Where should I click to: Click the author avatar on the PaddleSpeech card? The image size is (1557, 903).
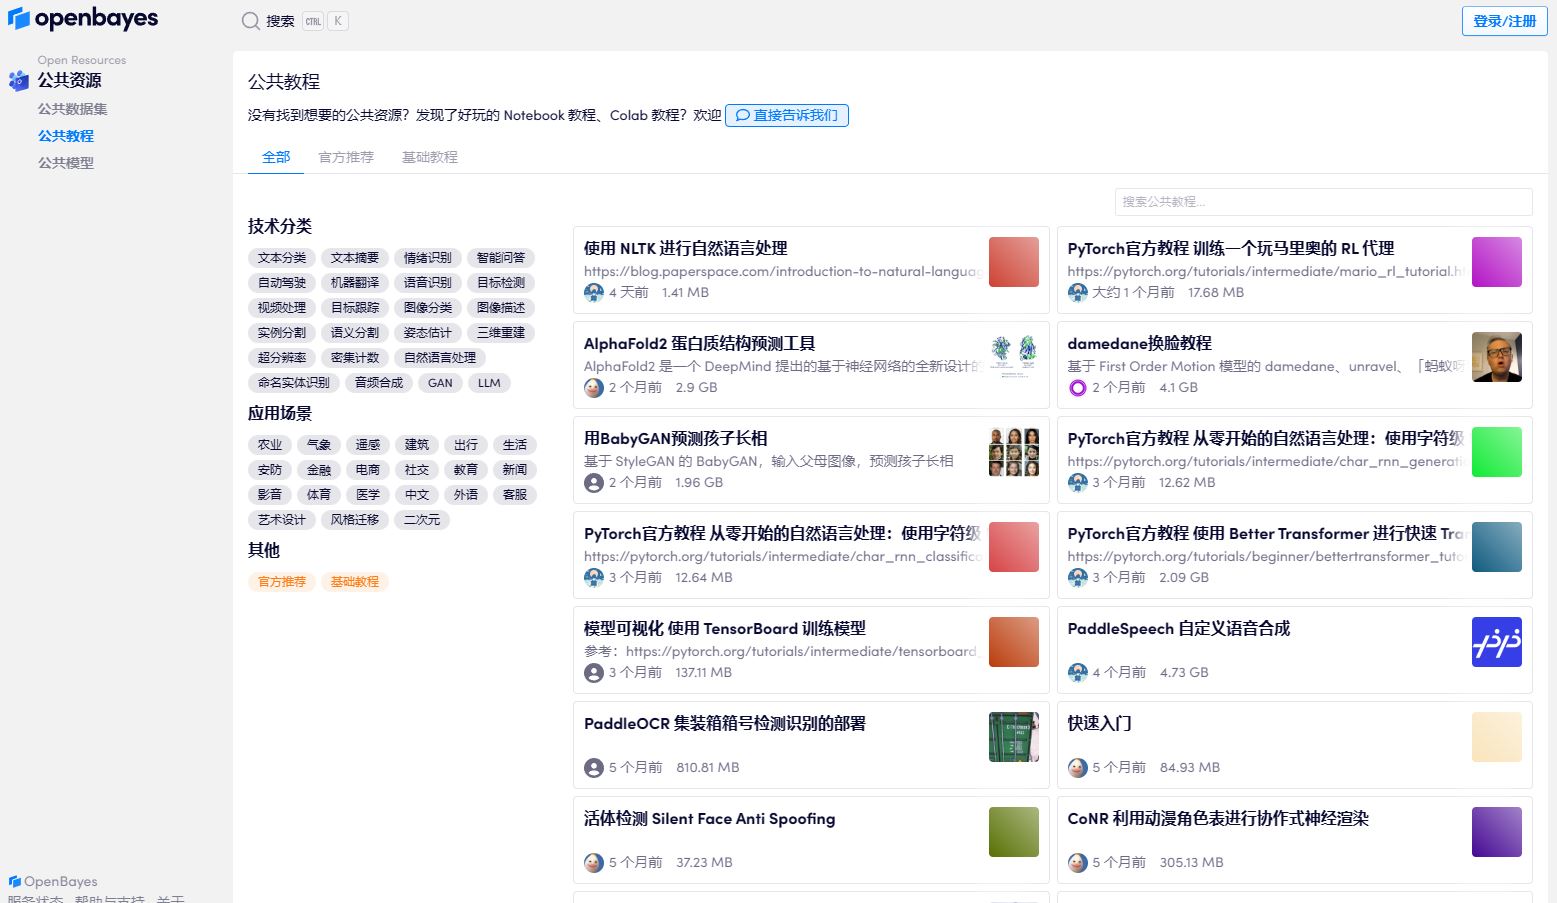click(1078, 673)
